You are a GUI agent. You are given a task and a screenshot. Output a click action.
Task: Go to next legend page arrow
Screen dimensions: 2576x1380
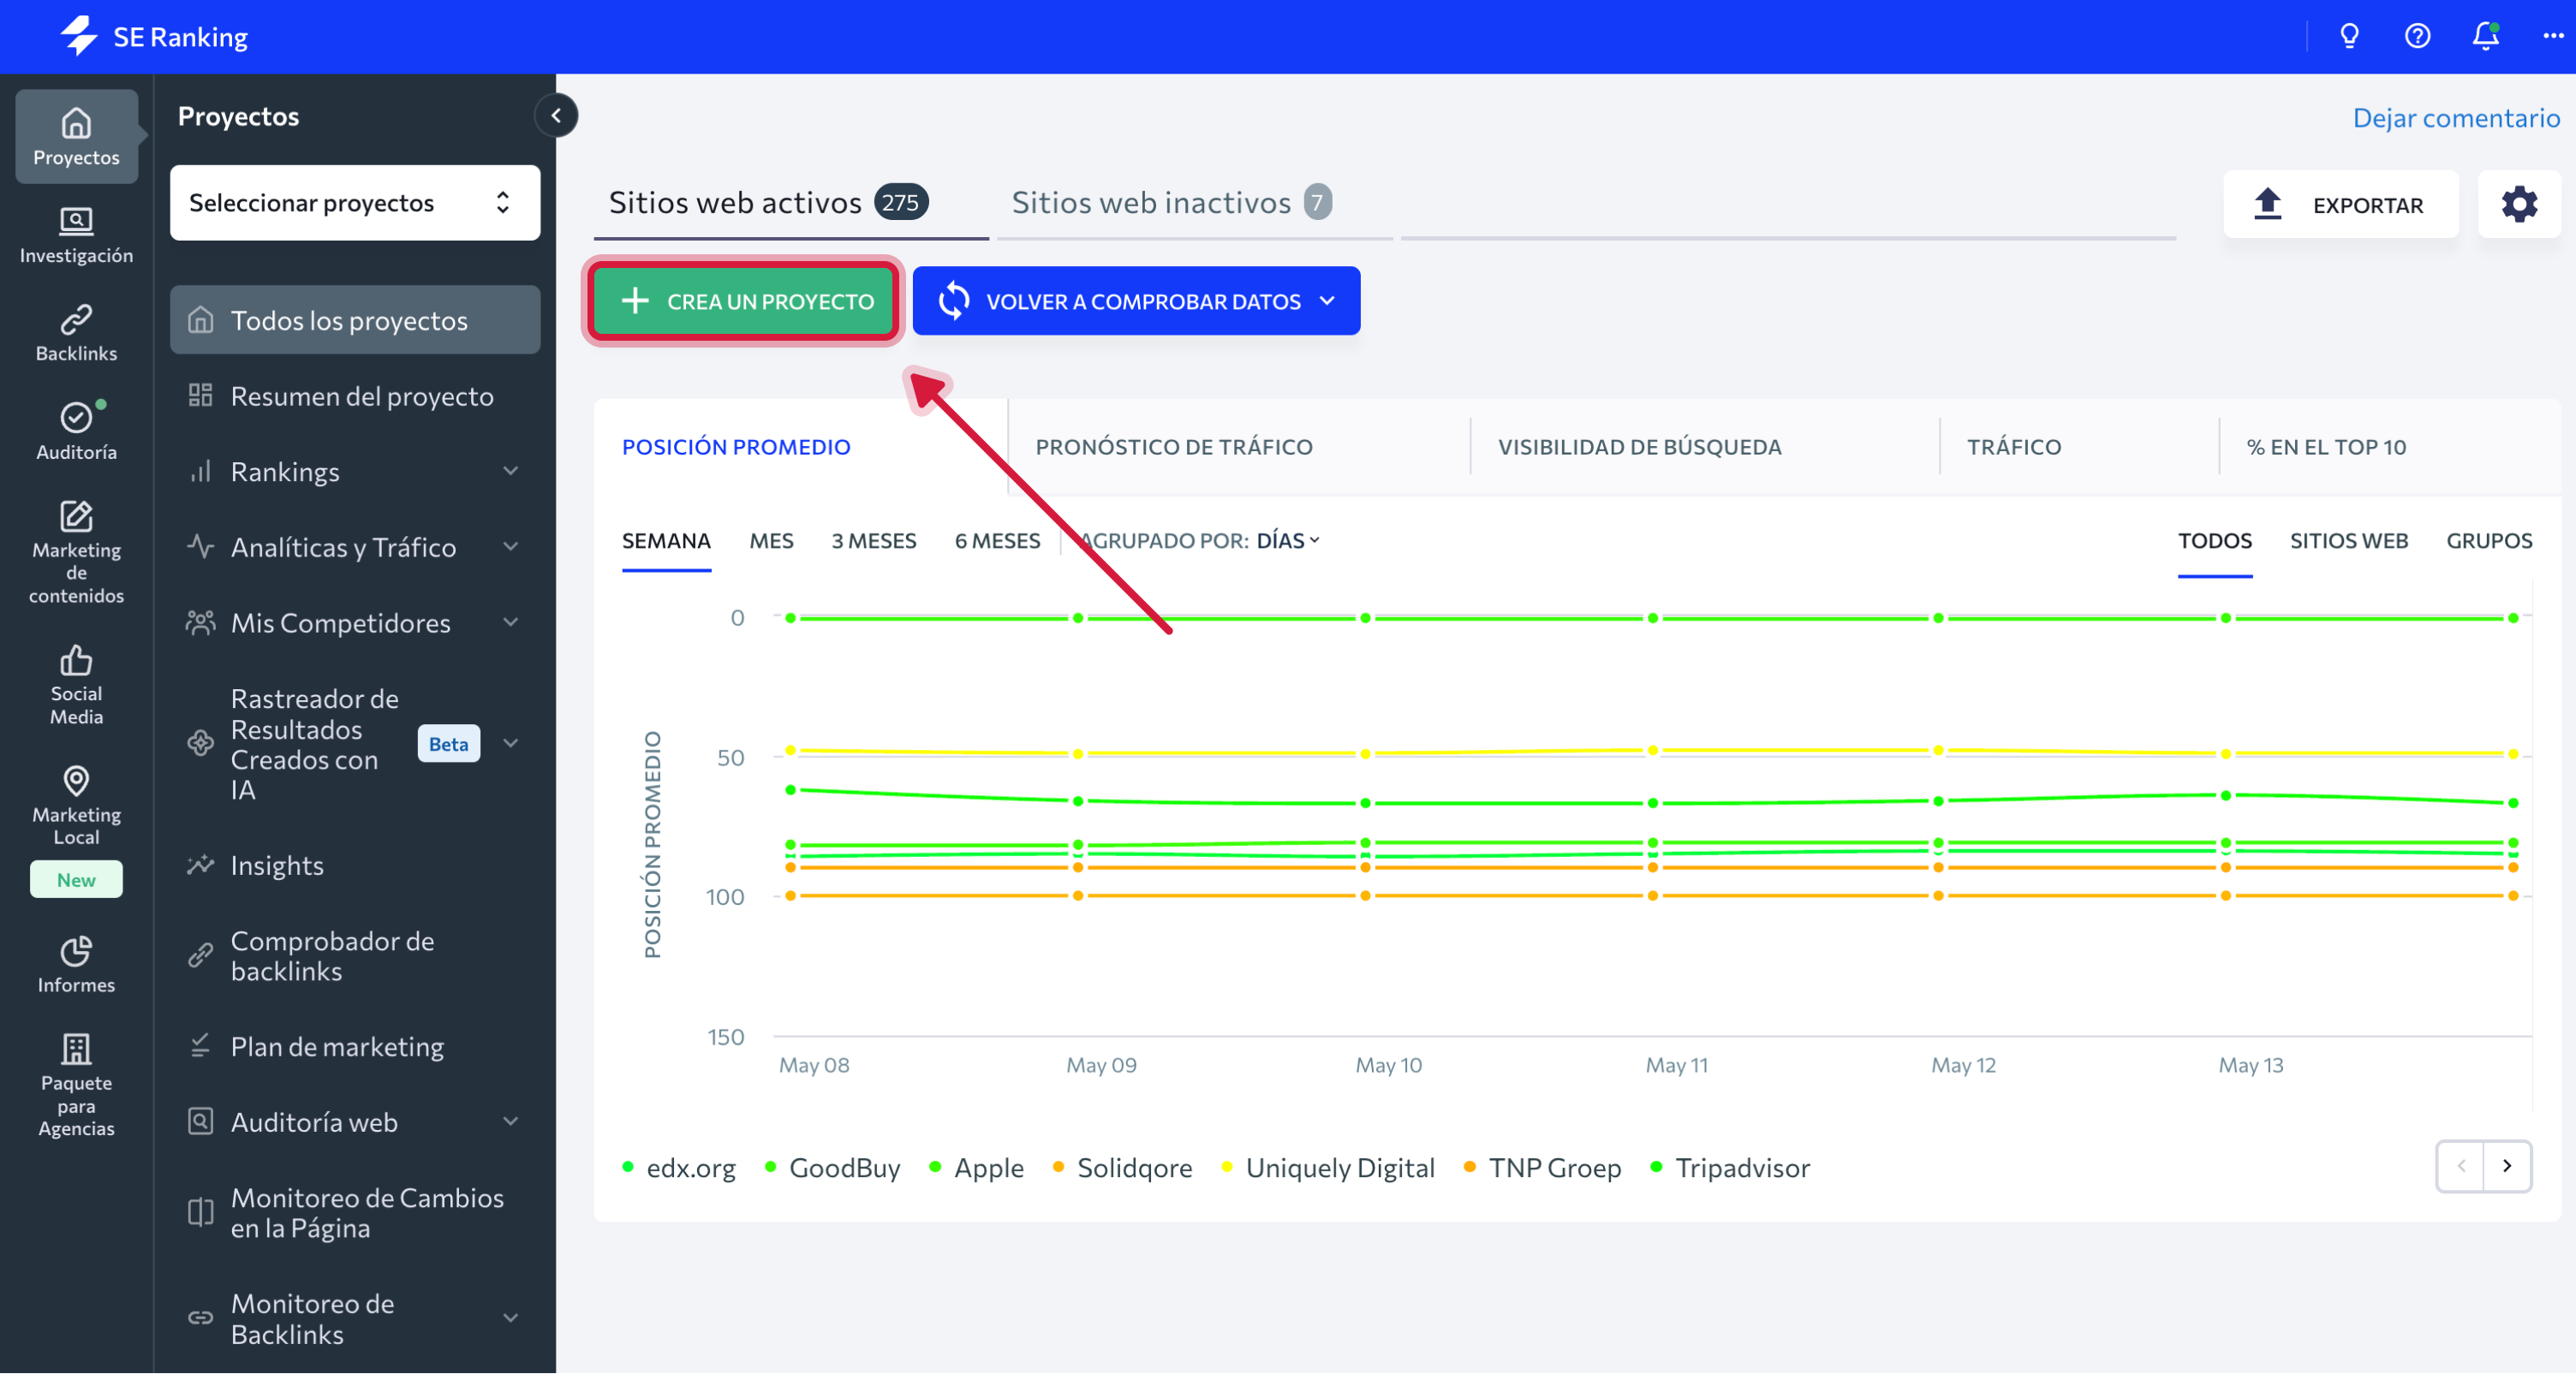tap(2506, 1166)
